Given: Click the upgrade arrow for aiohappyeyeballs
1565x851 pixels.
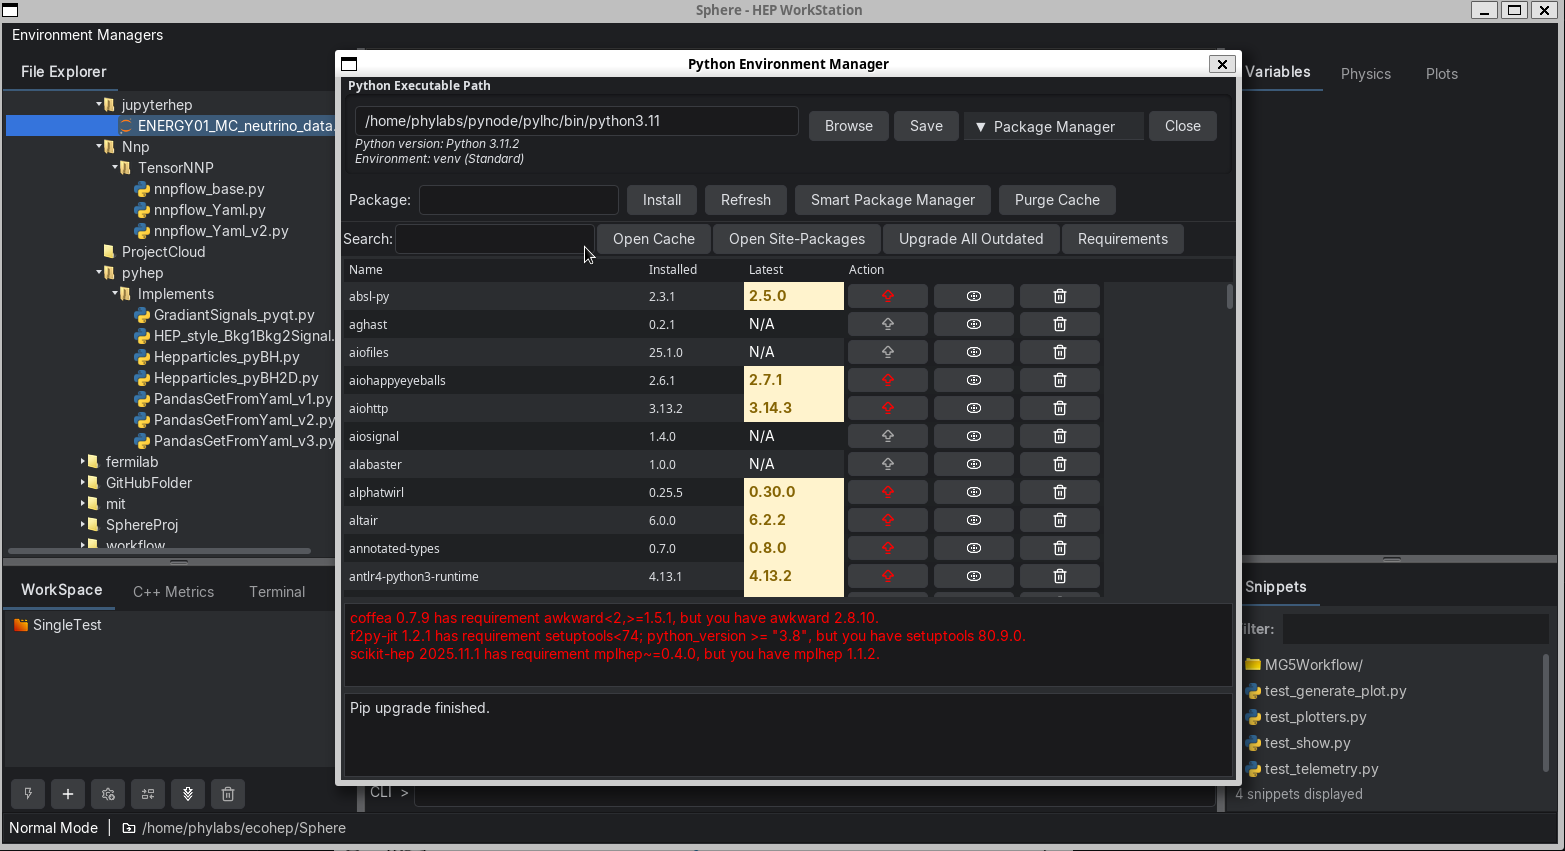Looking at the screenshot, I should point(887,380).
